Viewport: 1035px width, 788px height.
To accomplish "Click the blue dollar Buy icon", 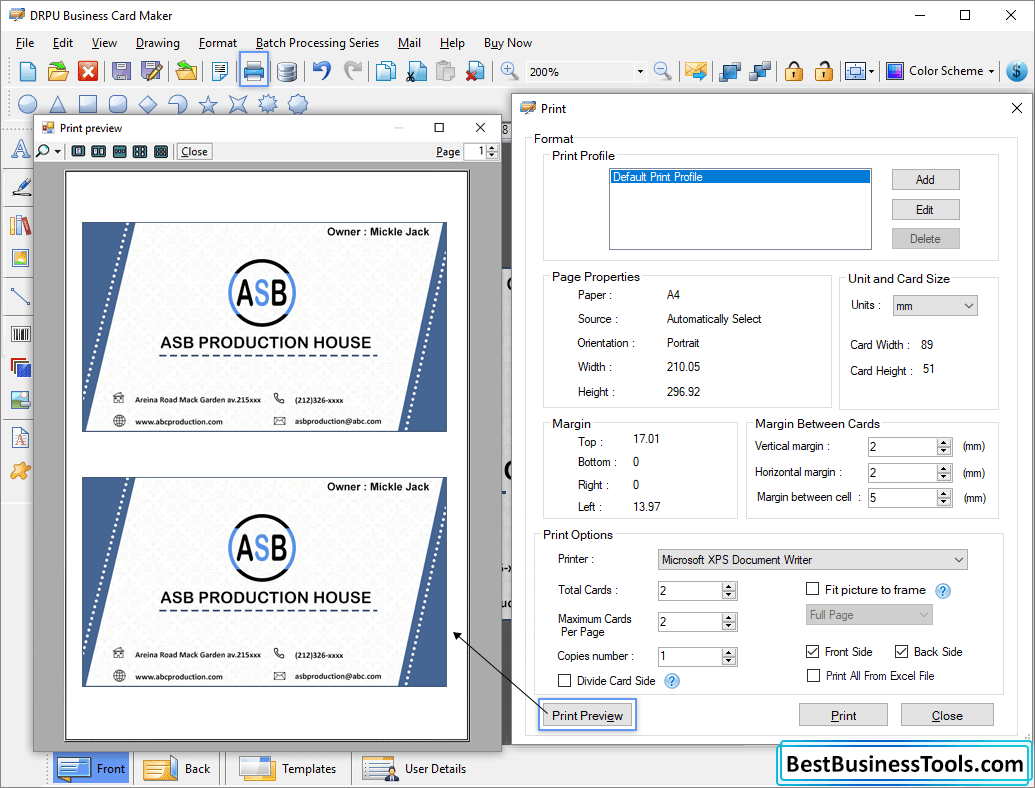I will (x=1017, y=71).
